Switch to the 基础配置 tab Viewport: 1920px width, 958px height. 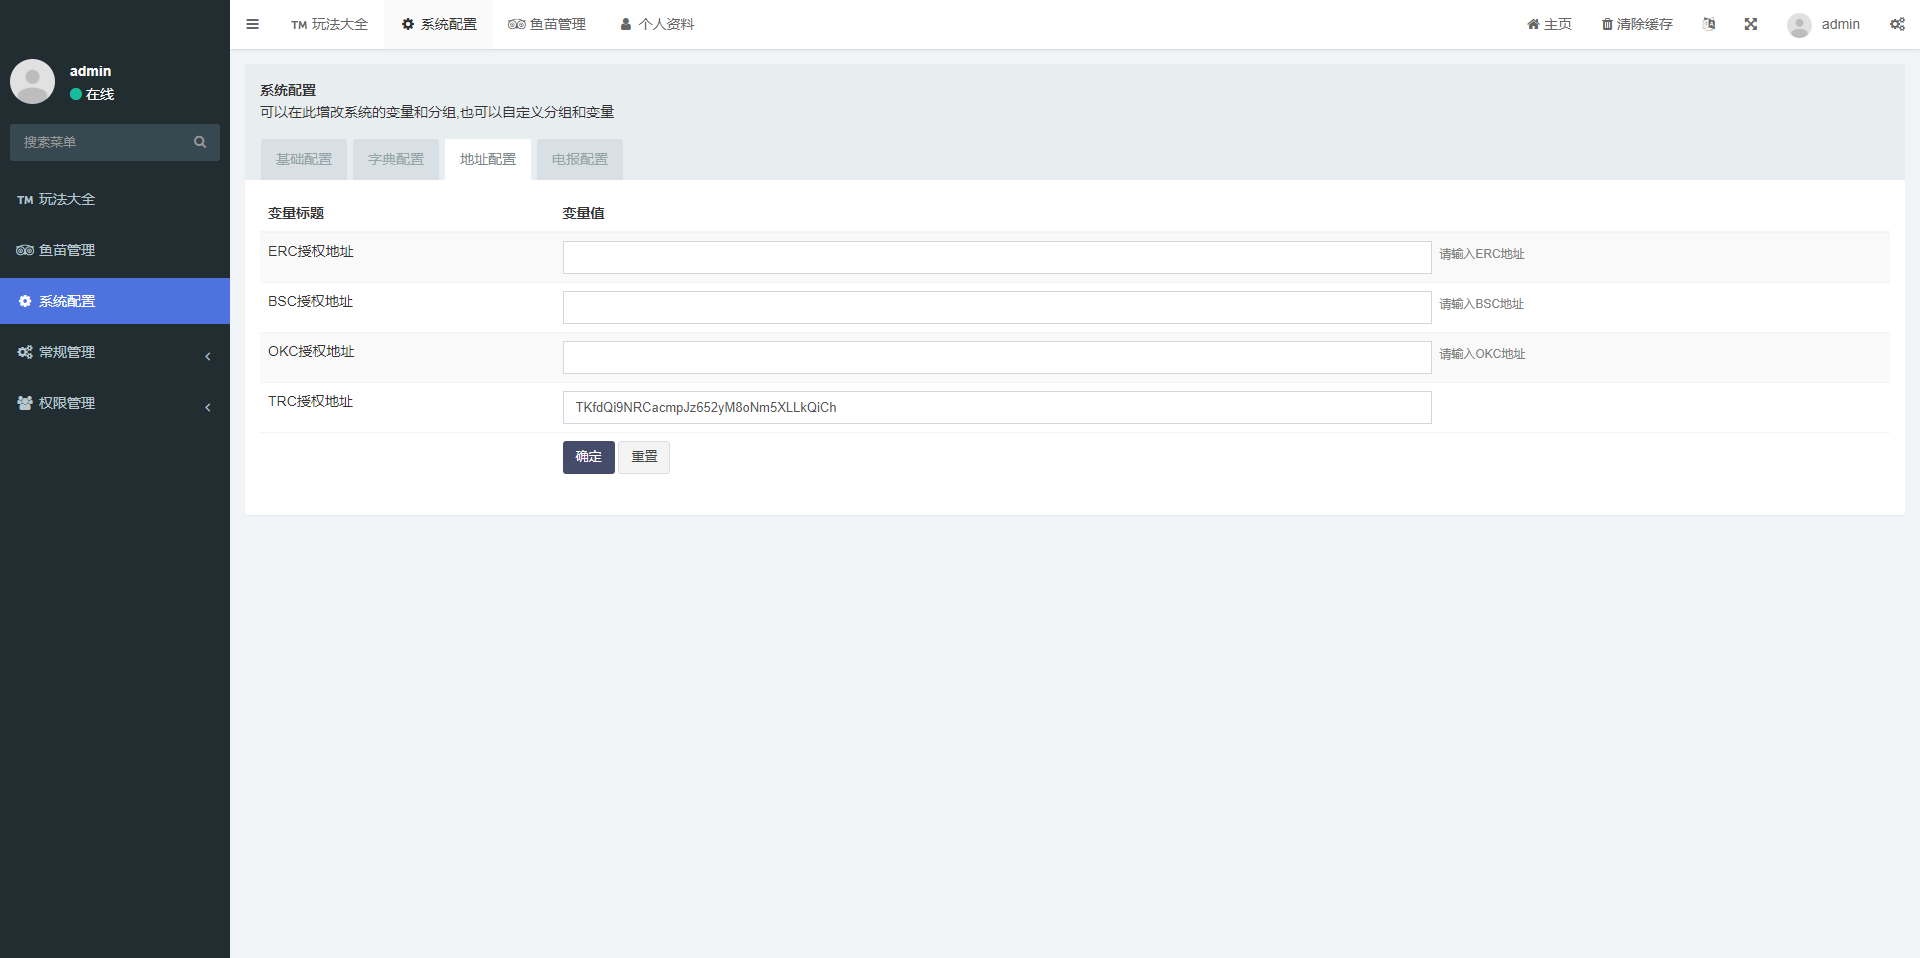tap(304, 159)
